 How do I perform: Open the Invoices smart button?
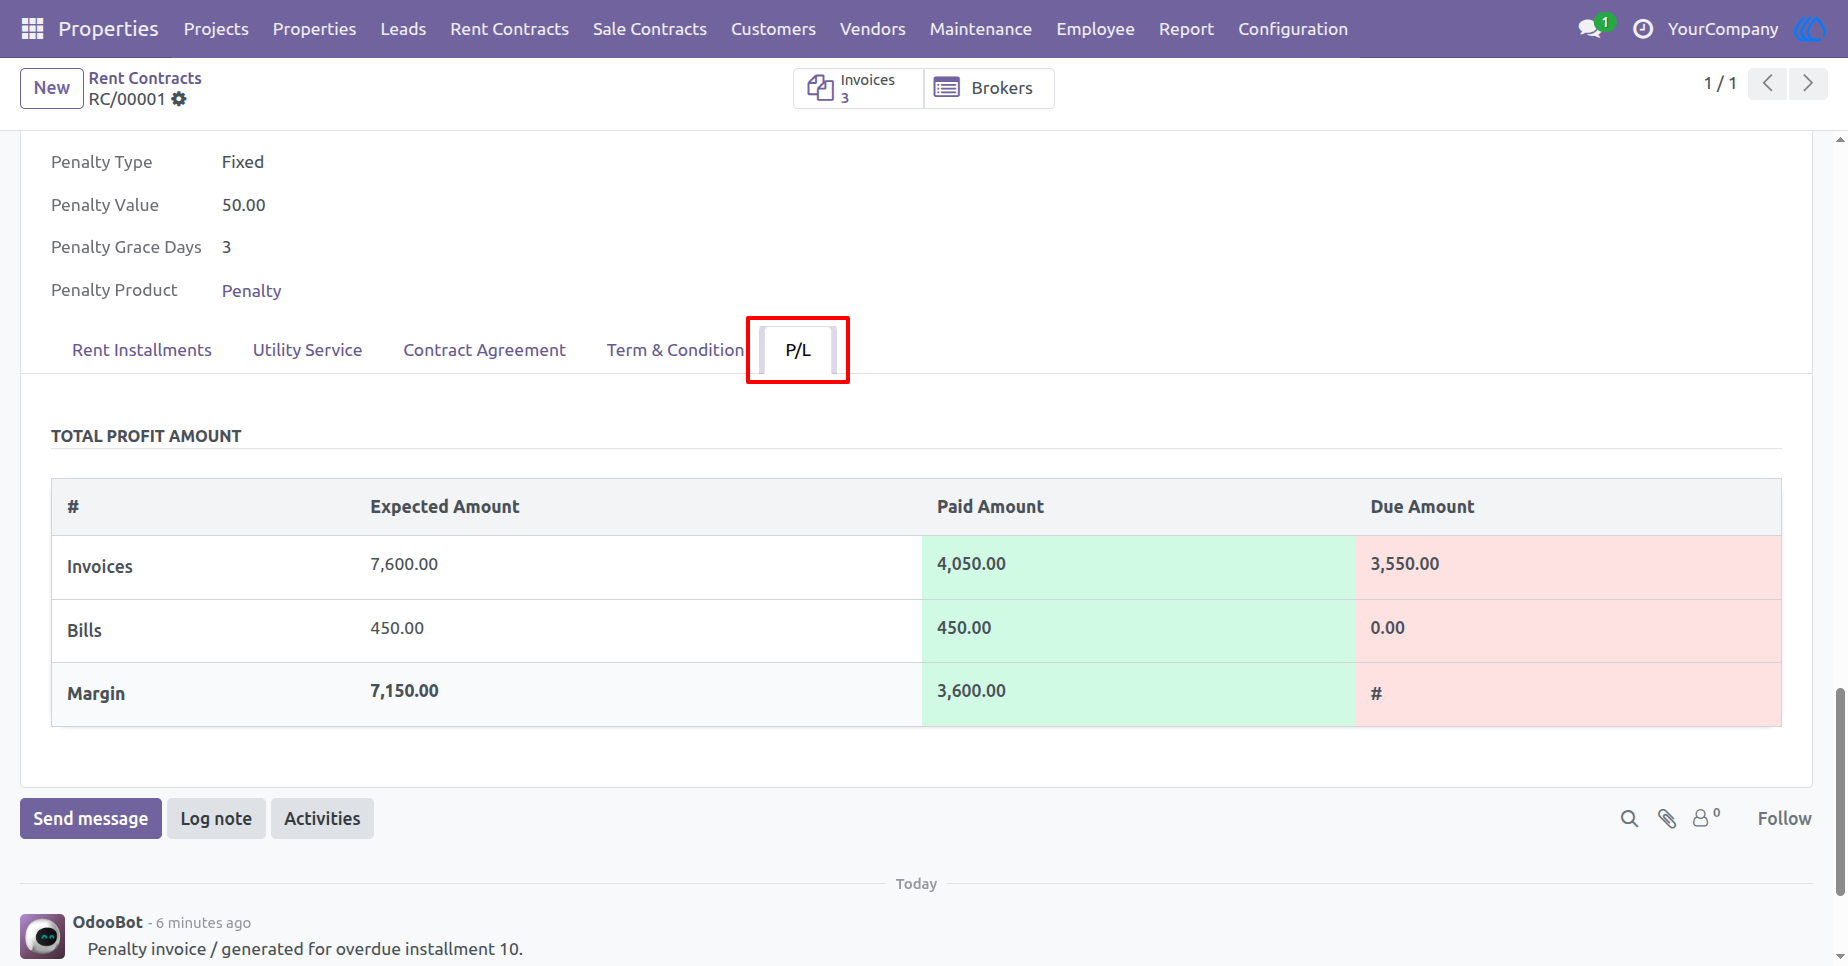coord(859,88)
